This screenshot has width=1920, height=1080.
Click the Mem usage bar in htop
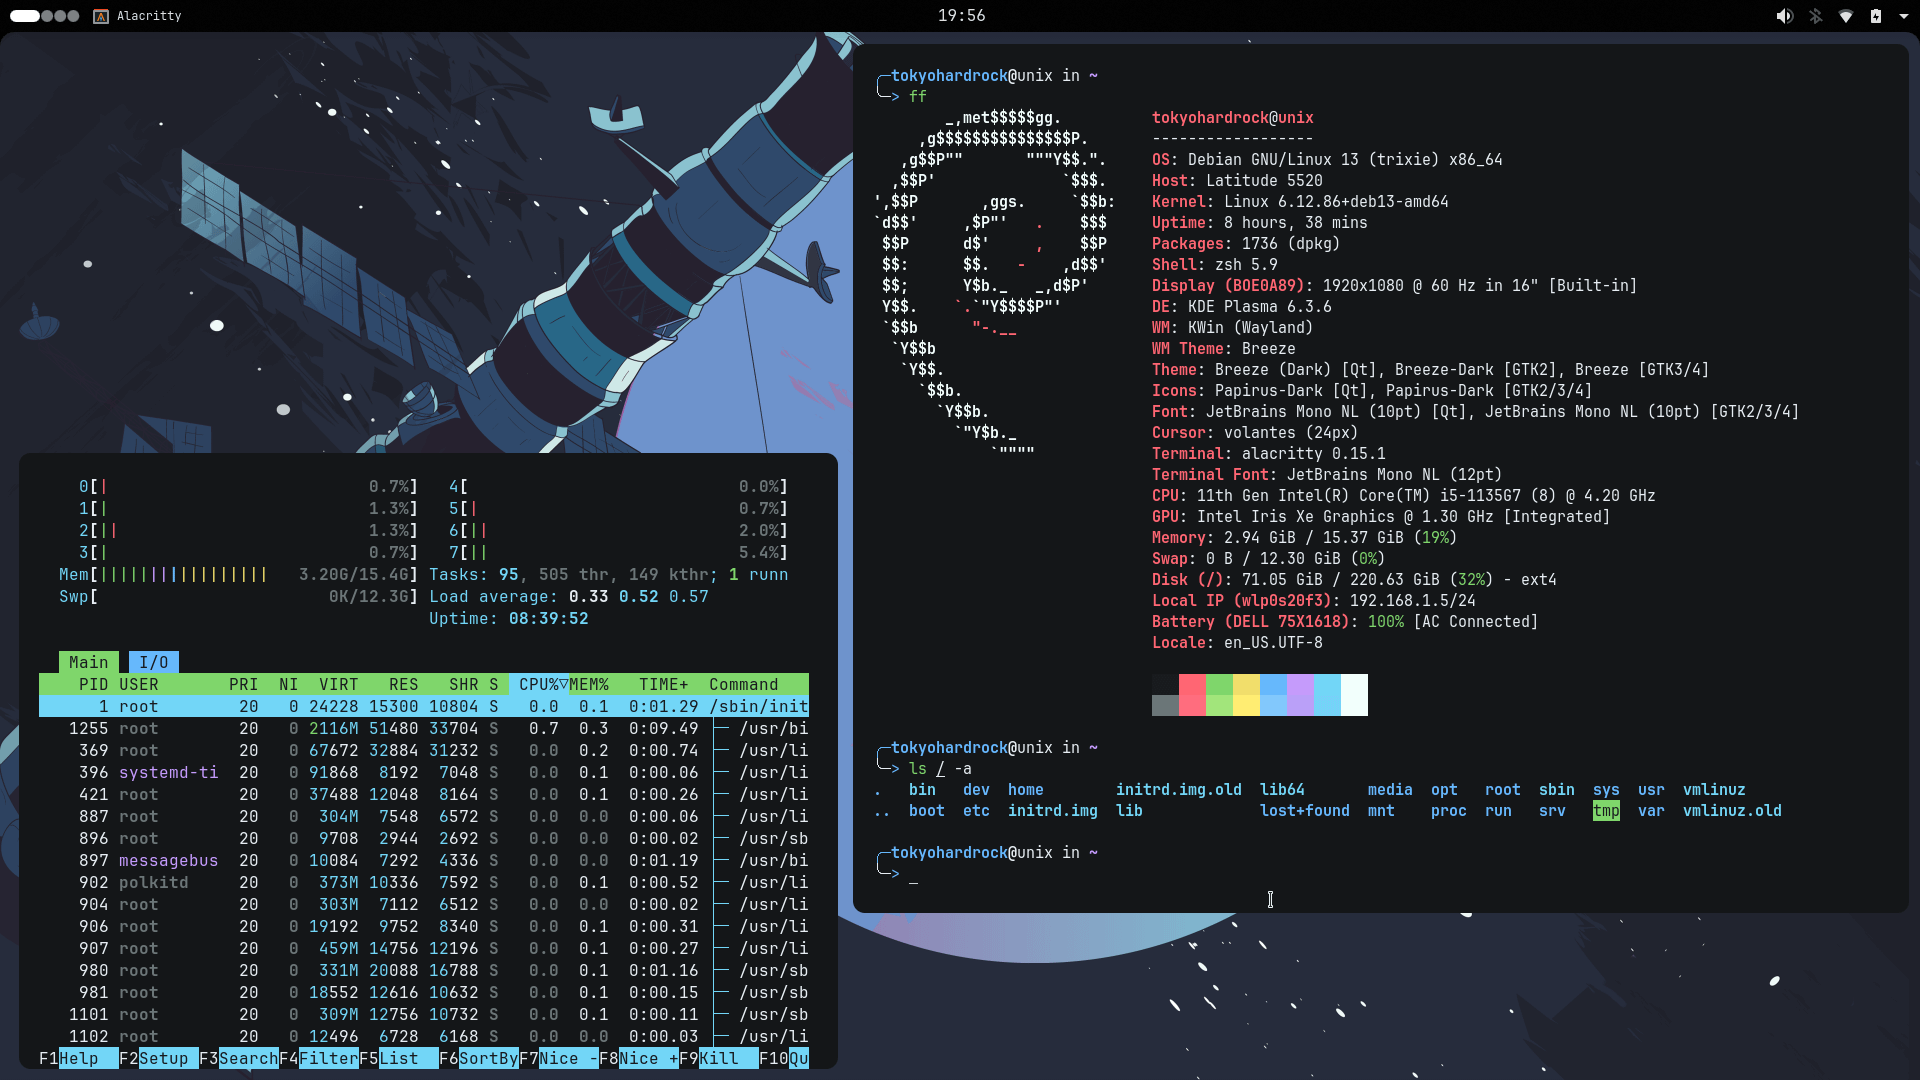coord(238,574)
